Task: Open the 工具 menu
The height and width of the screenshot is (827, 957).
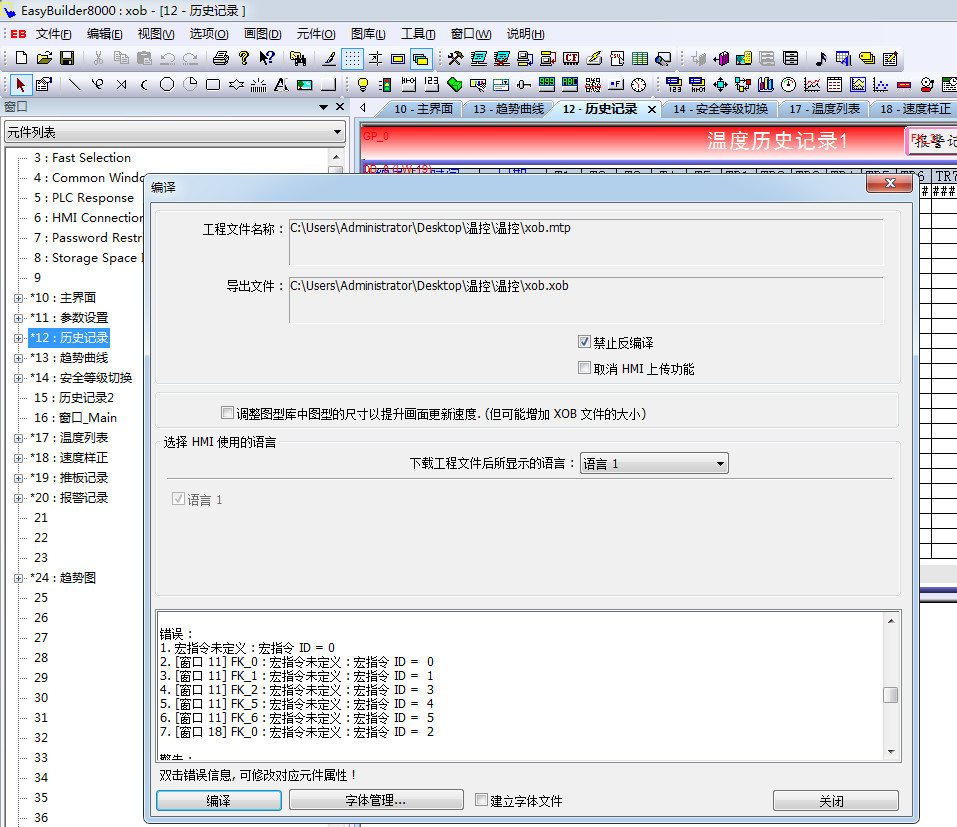Action: click(417, 33)
